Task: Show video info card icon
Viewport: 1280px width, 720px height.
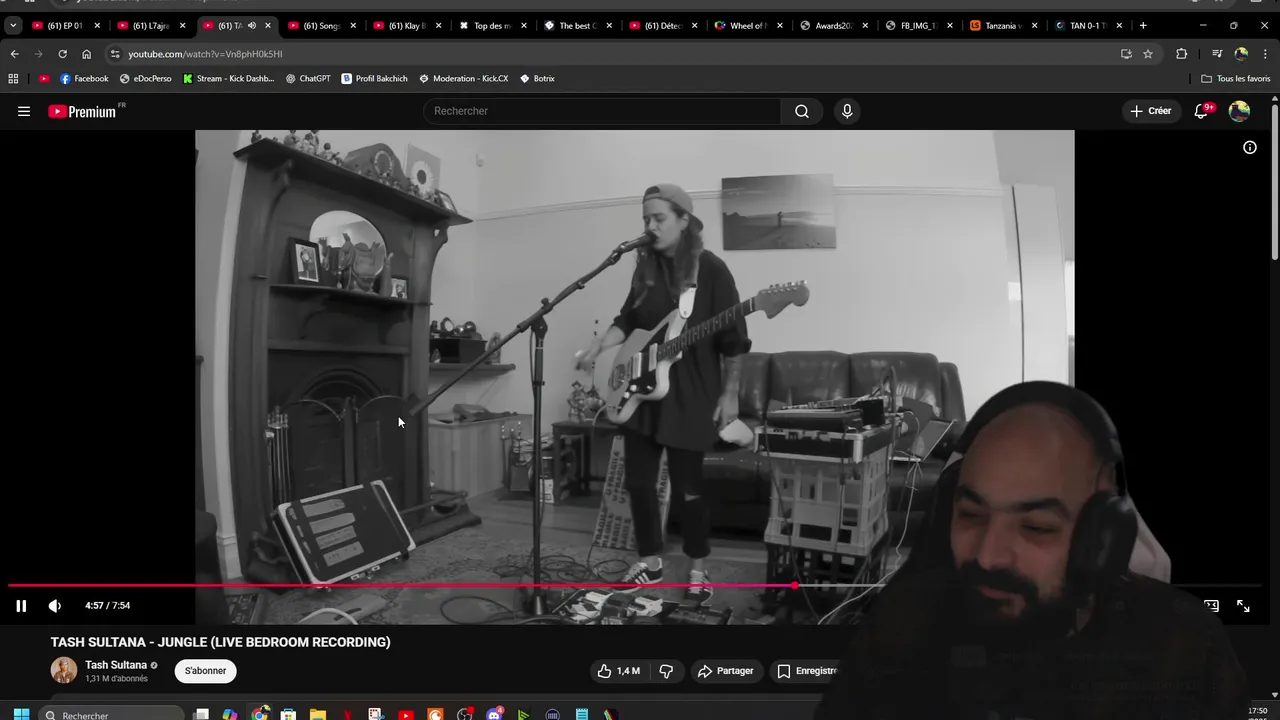Action: [1250, 147]
